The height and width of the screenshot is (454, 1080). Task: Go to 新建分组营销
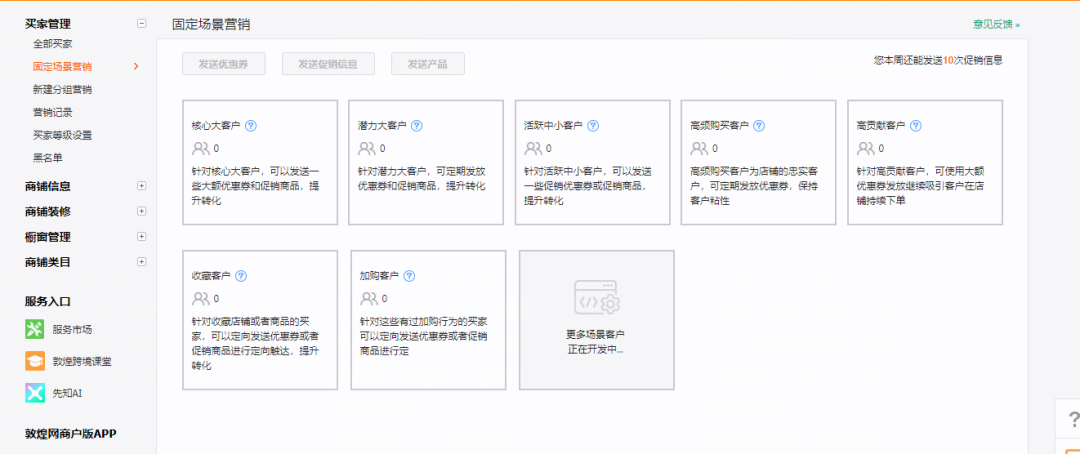pos(62,90)
